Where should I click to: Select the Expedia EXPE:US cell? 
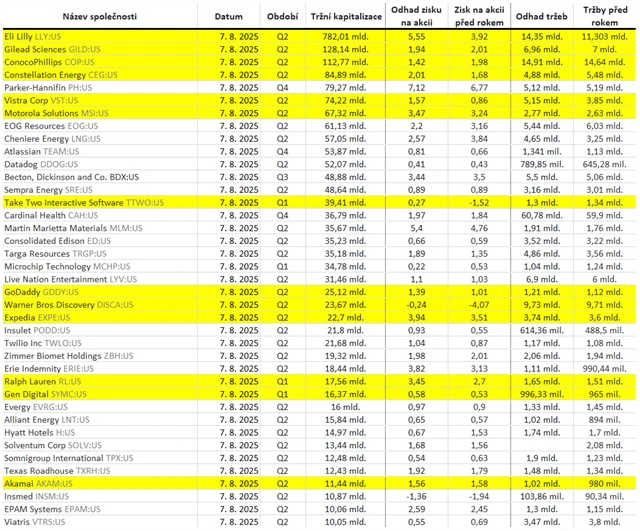point(100,318)
